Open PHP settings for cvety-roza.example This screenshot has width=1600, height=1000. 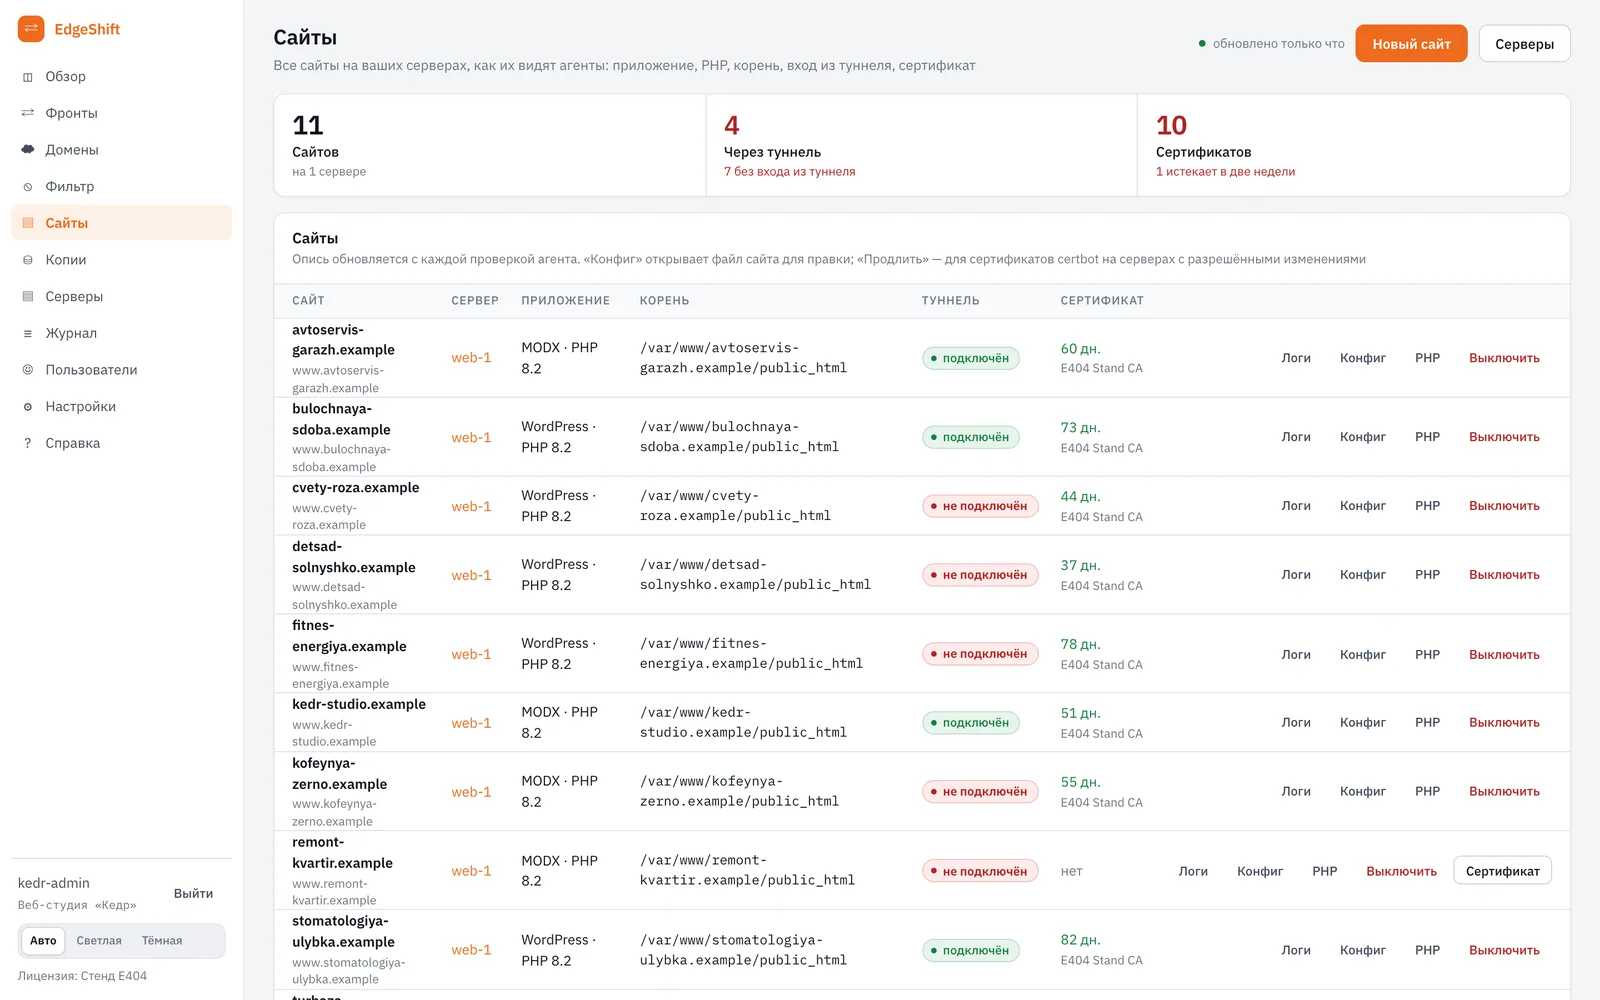click(1427, 506)
